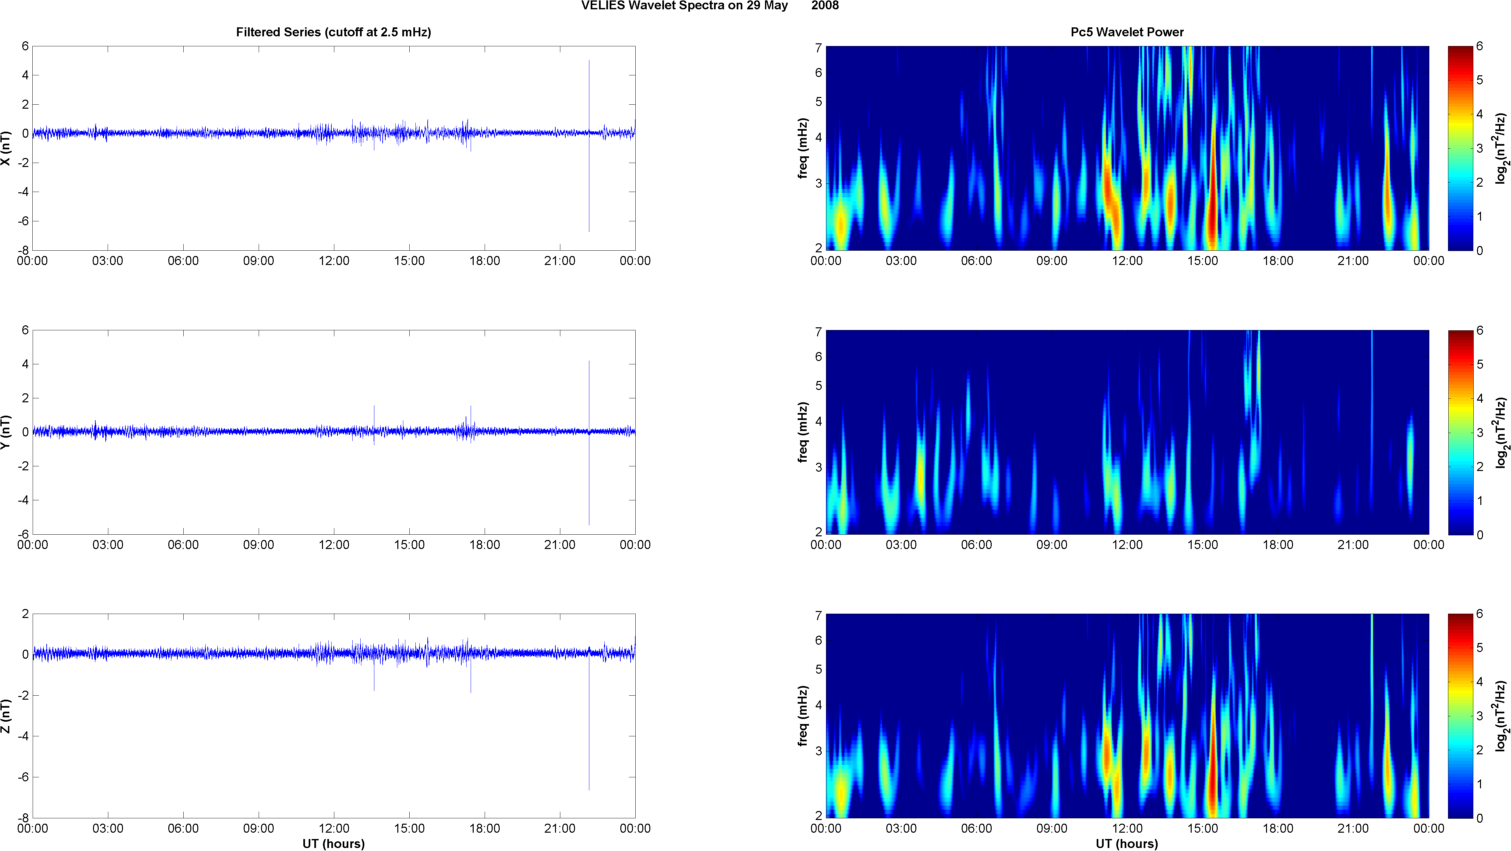Pick the colorbar beside the middle wavelet spectrum
This screenshot has height=851, width=1511.
click(x=1460, y=432)
